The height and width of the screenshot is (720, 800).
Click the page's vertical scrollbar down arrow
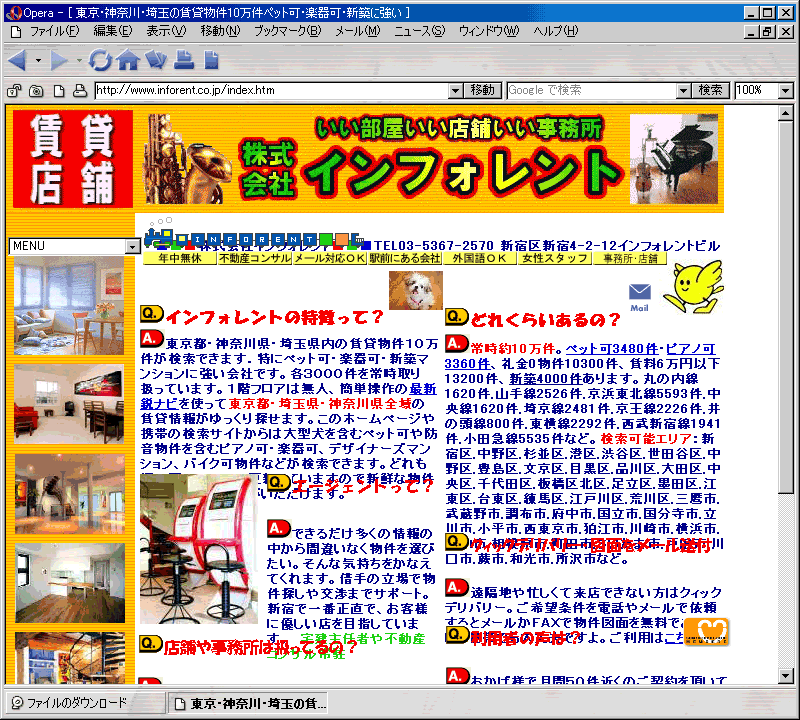tap(785, 676)
